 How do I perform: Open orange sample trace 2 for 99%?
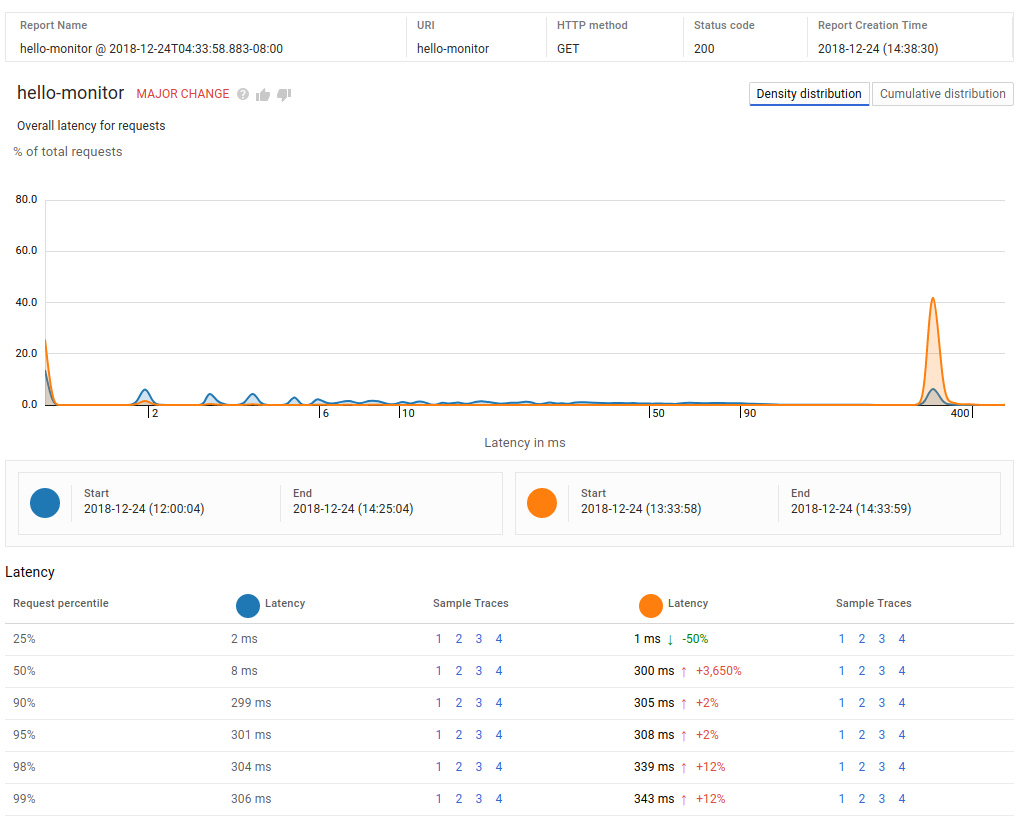[x=861, y=800]
